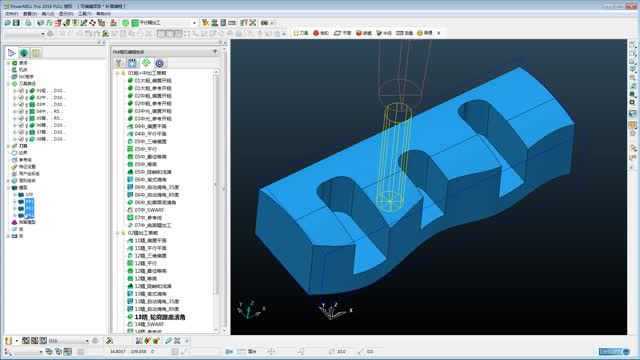Click the Save project floppy icon
Viewport: 640px width, 360px height.
coord(16,23)
